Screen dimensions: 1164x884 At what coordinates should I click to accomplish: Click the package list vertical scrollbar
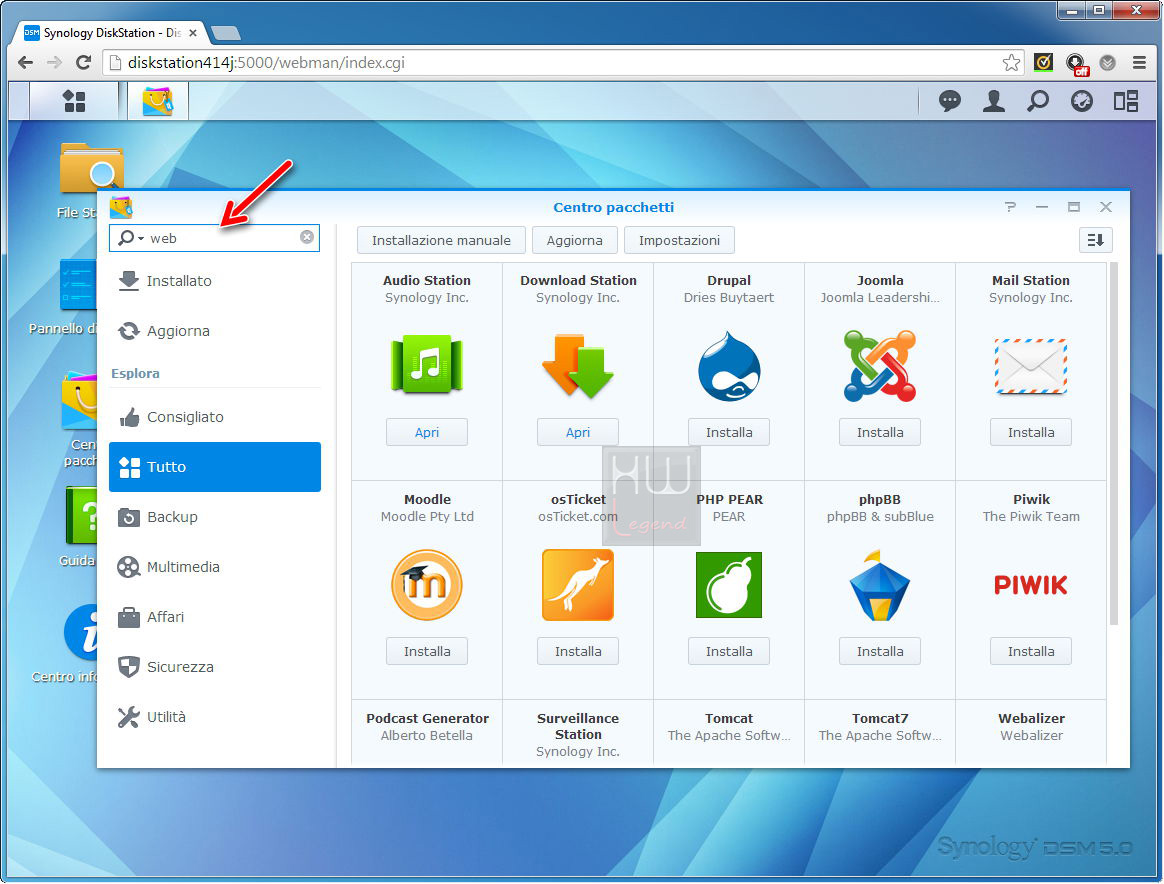point(1114,443)
